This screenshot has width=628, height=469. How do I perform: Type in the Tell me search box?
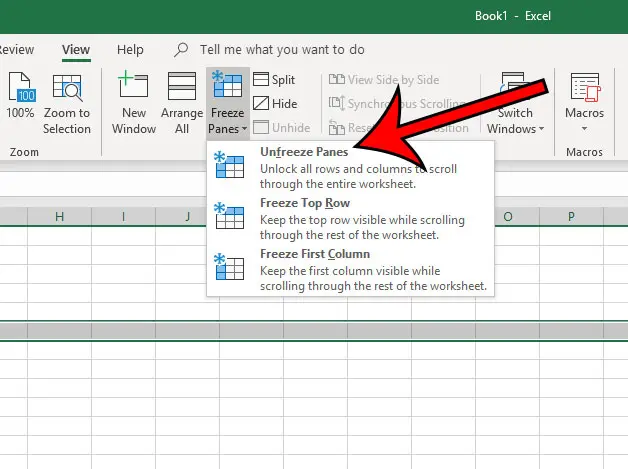pos(282,49)
